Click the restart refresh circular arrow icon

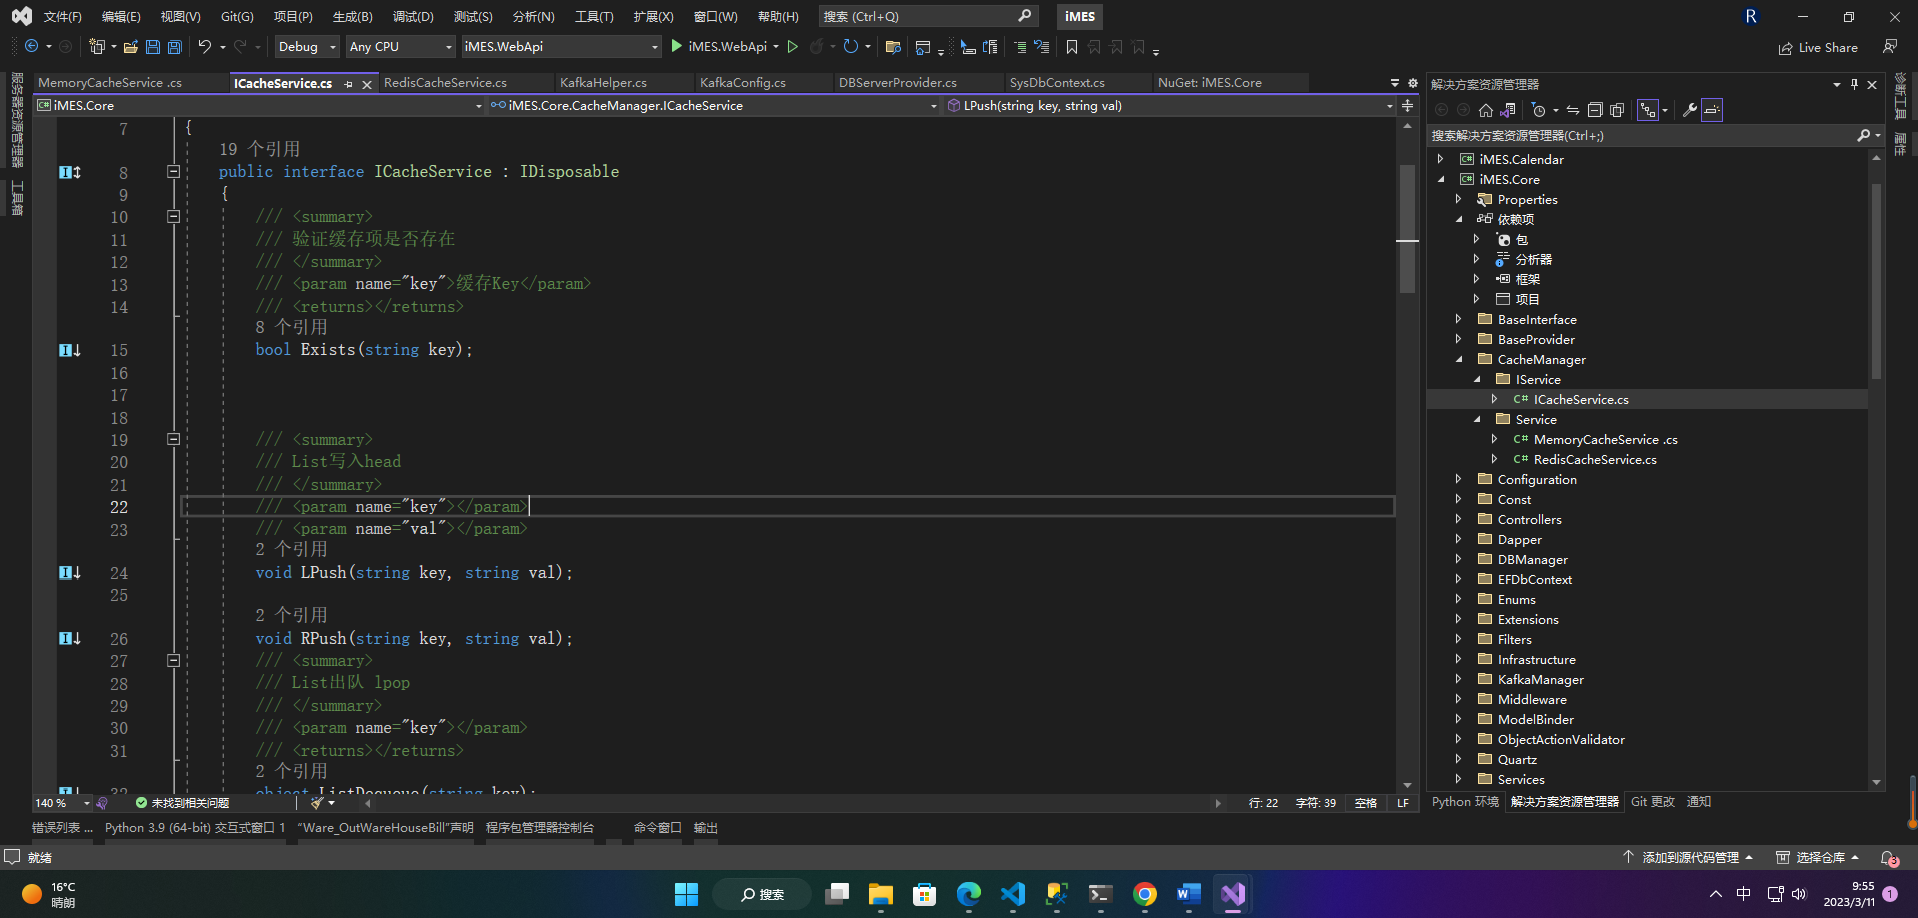pos(851,47)
